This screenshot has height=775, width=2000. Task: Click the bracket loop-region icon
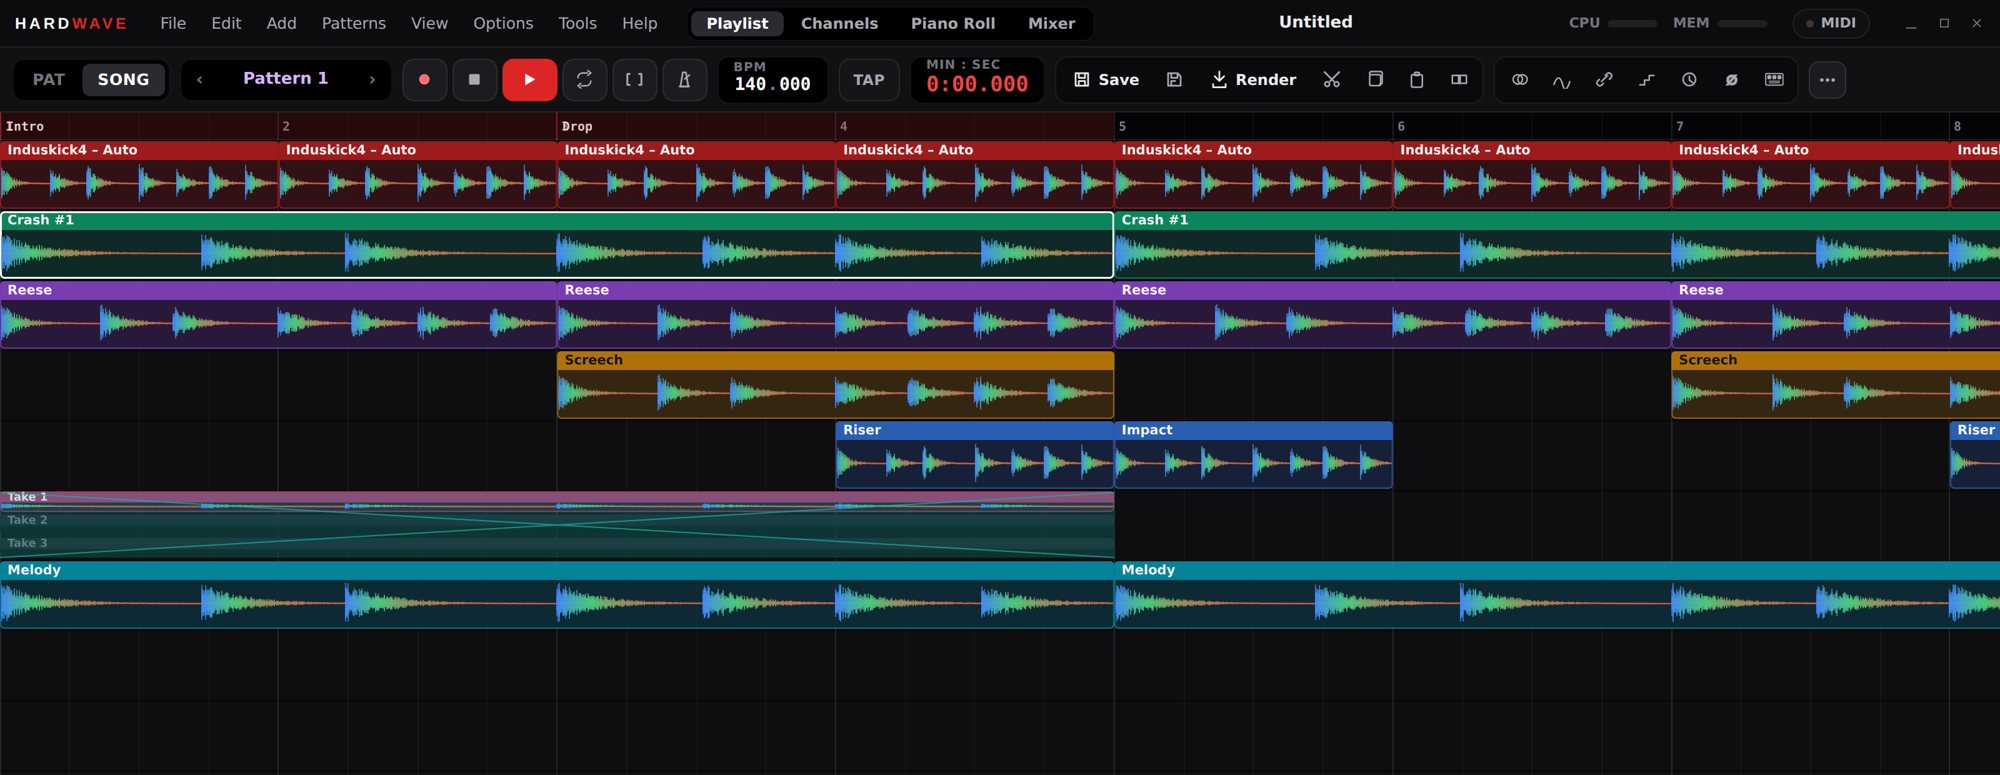tap(634, 80)
